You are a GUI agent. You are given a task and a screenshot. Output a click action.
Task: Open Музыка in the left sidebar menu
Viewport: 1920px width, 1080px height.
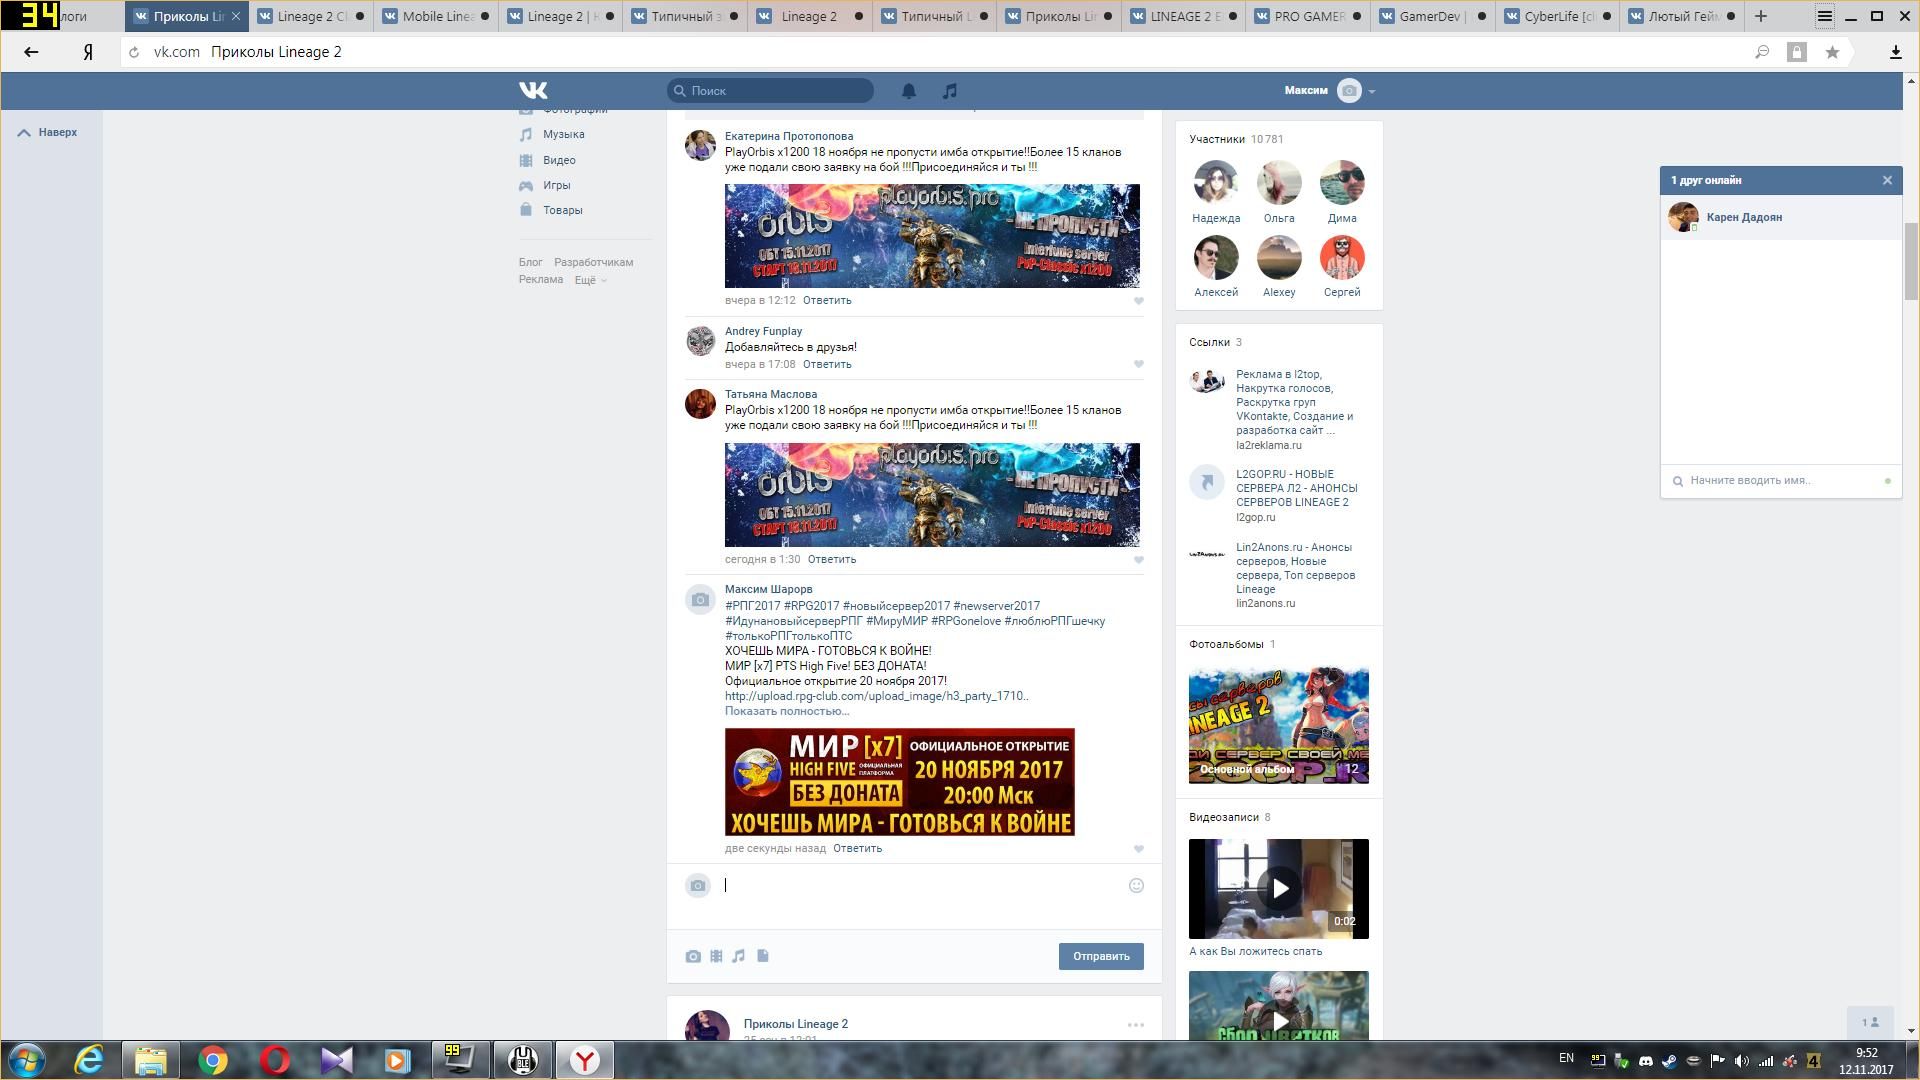[x=563, y=134]
